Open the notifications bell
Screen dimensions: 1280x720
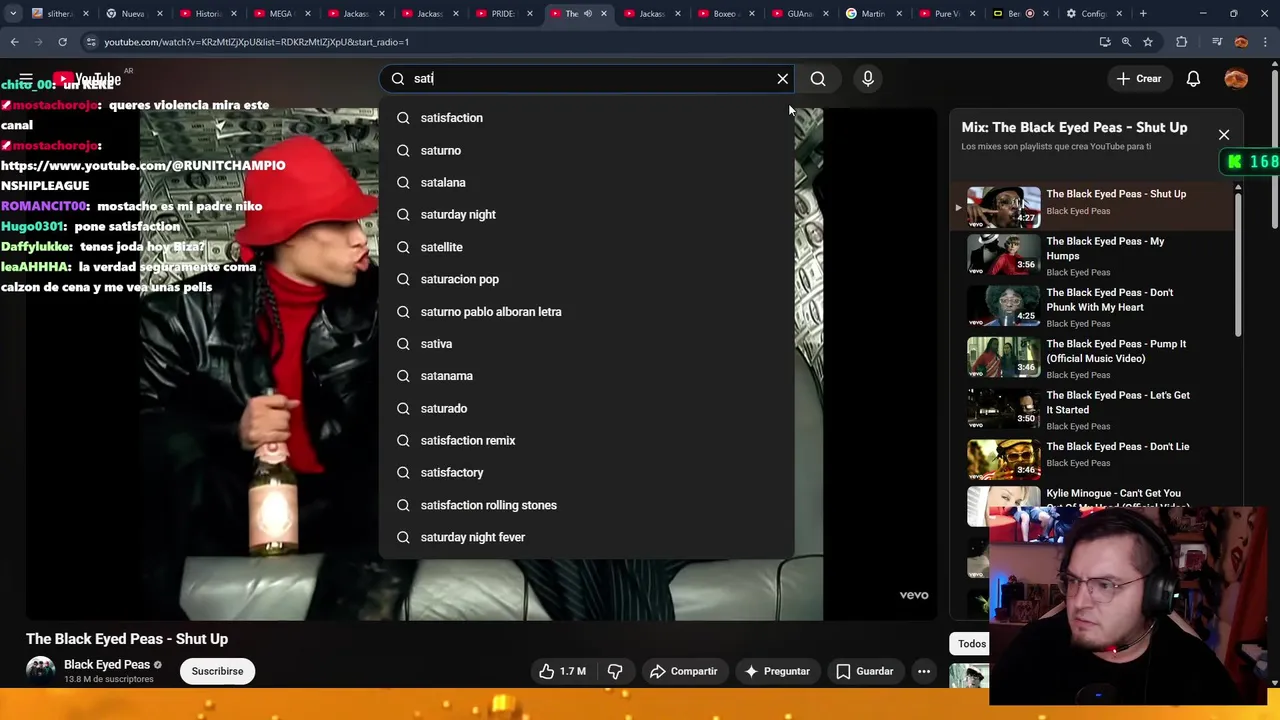(x=1193, y=78)
